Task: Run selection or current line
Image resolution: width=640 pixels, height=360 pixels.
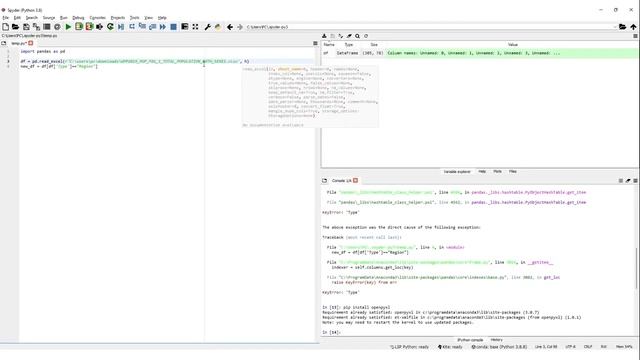Action: (100, 27)
